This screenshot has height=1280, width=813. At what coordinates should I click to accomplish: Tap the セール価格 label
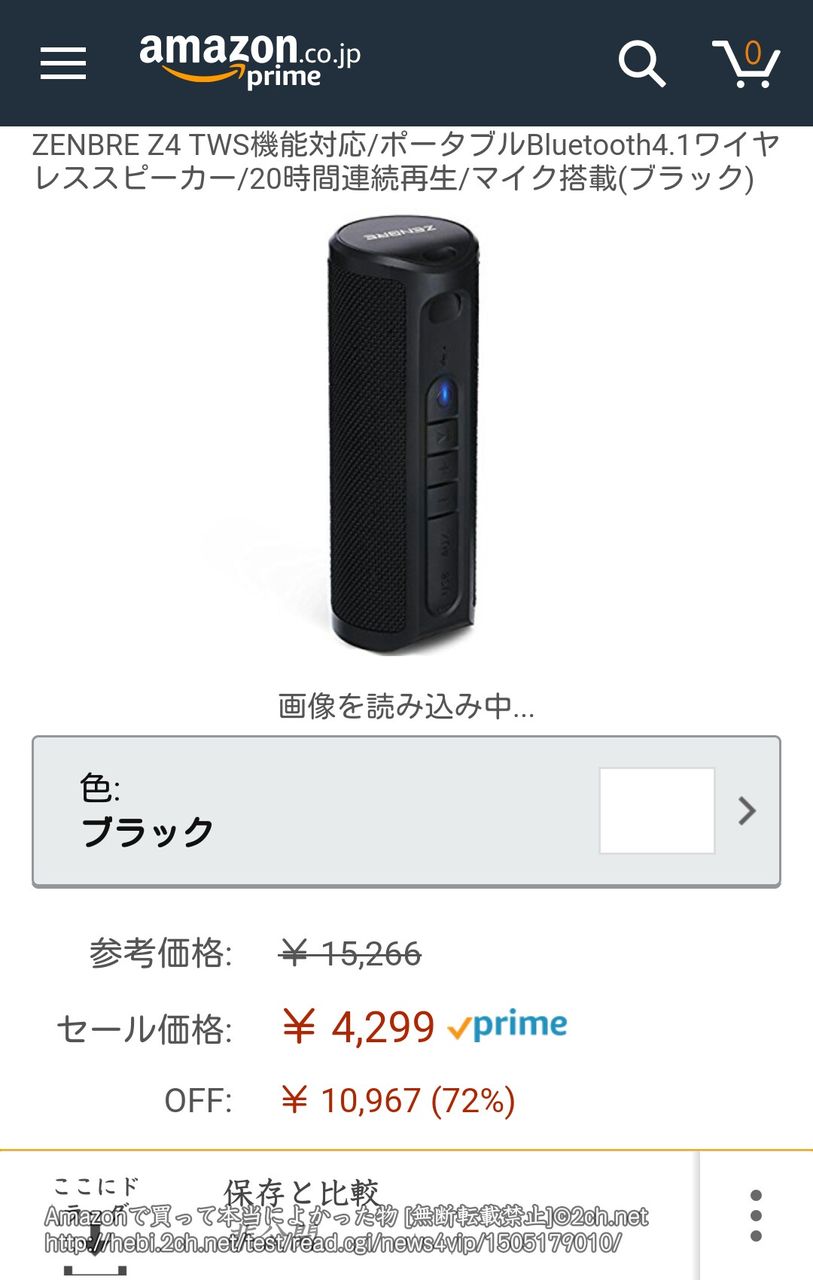[x=144, y=1029]
